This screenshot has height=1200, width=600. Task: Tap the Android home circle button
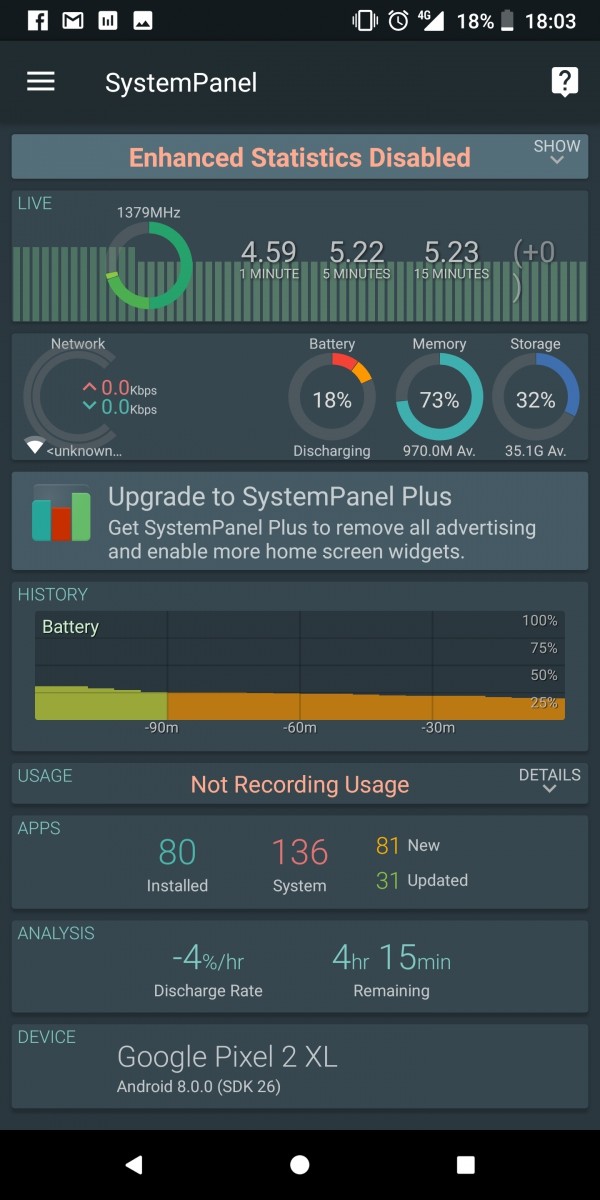pyautogui.click(x=299, y=1164)
